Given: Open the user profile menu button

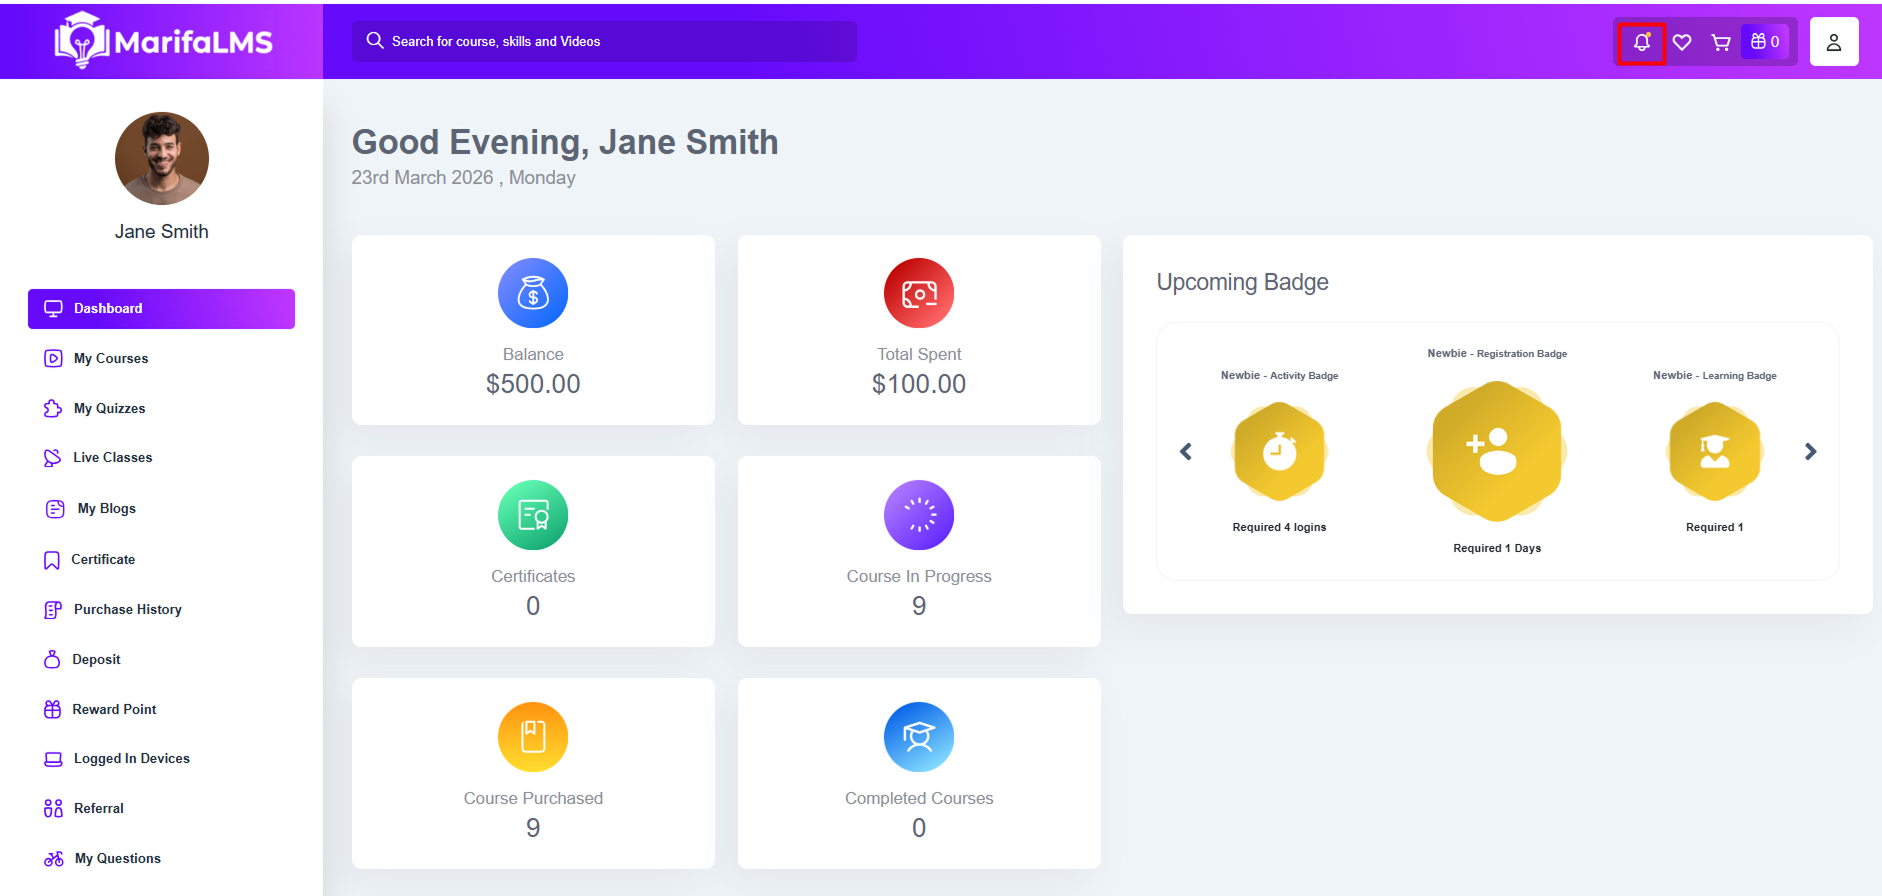Looking at the screenshot, I should pyautogui.click(x=1833, y=42).
